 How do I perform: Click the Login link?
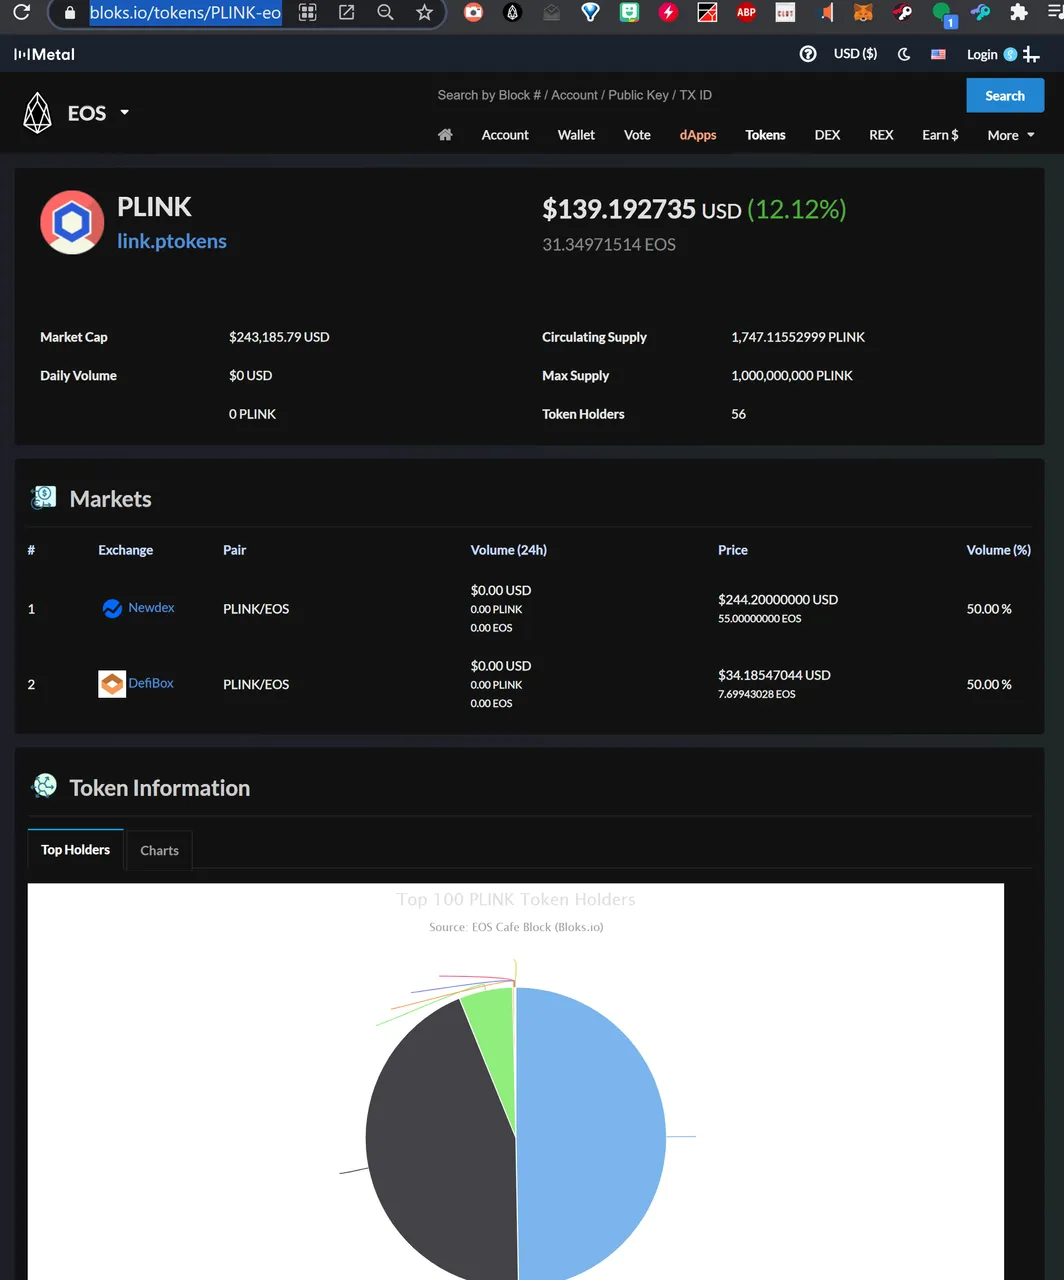point(982,54)
